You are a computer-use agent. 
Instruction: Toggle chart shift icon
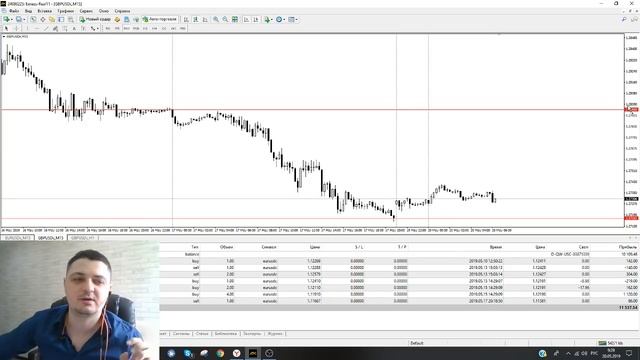click(256, 19)
